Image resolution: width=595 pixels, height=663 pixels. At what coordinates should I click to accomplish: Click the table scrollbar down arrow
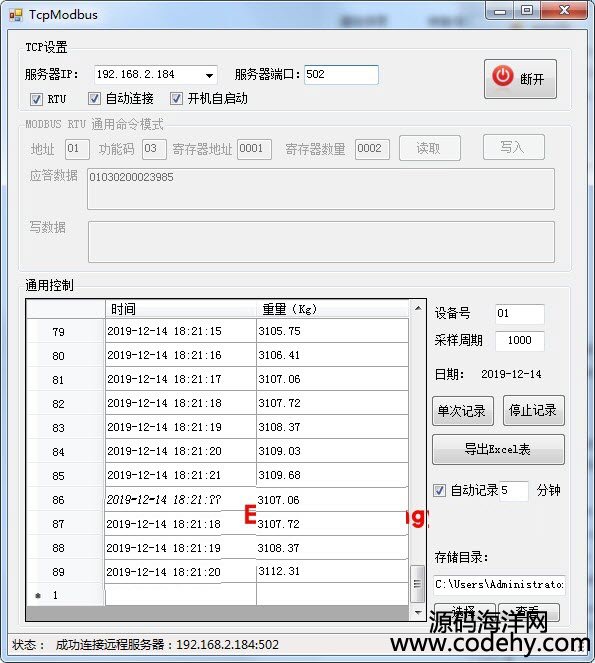pos(418,612)
